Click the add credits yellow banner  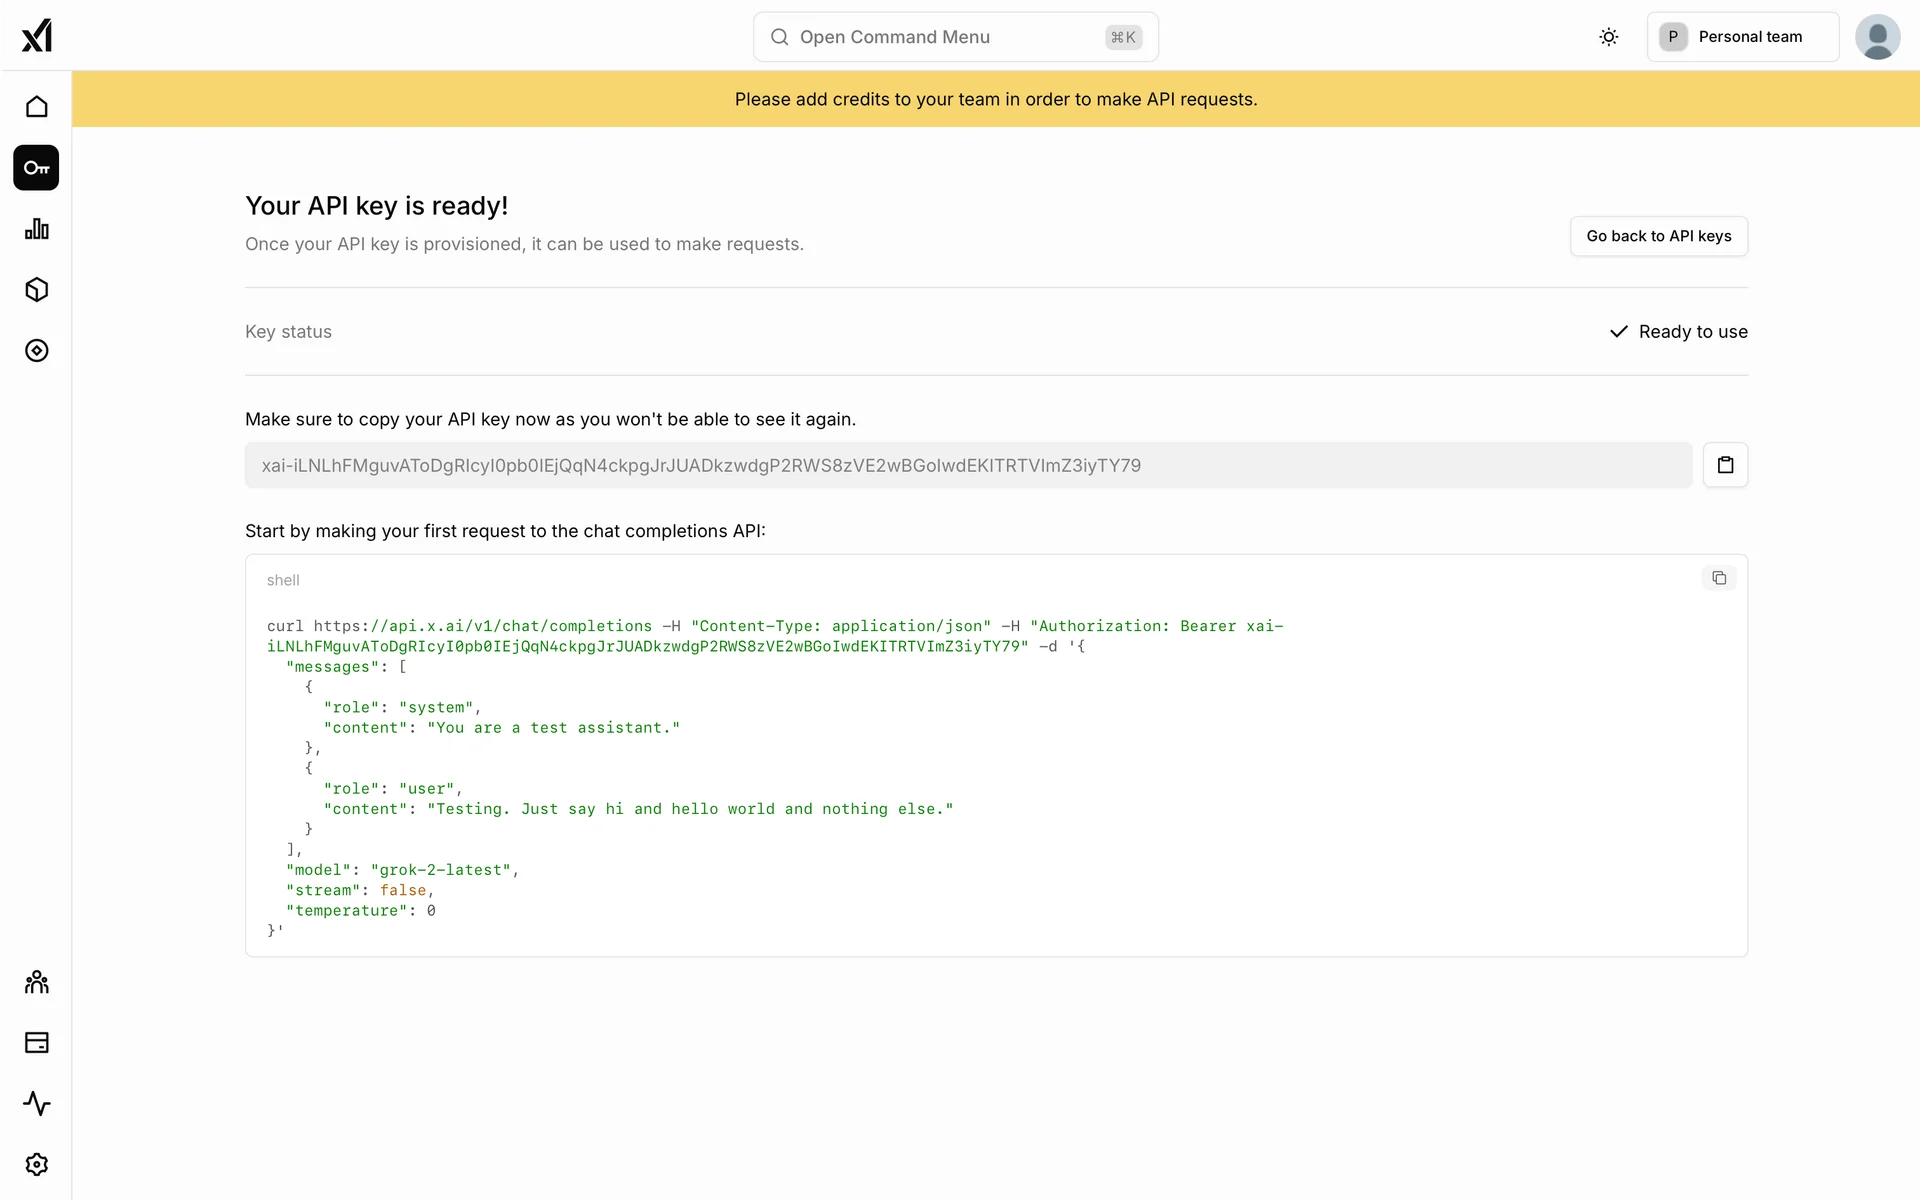coord(995,99)
